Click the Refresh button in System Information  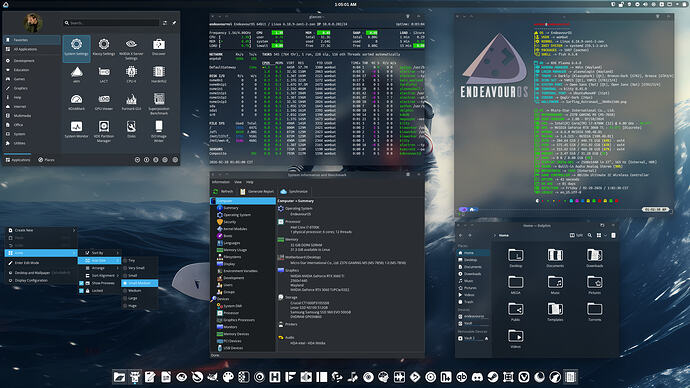tap(223, 191)
